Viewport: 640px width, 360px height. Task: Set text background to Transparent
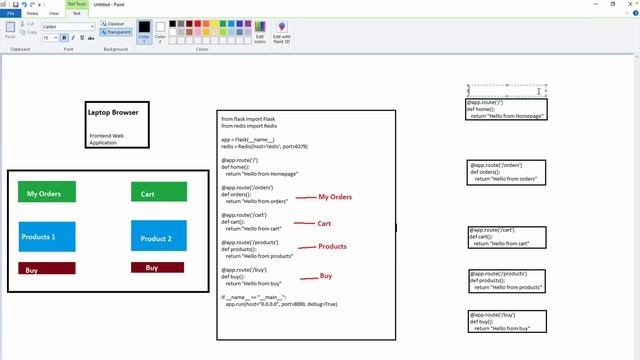(x=116, y=32)
